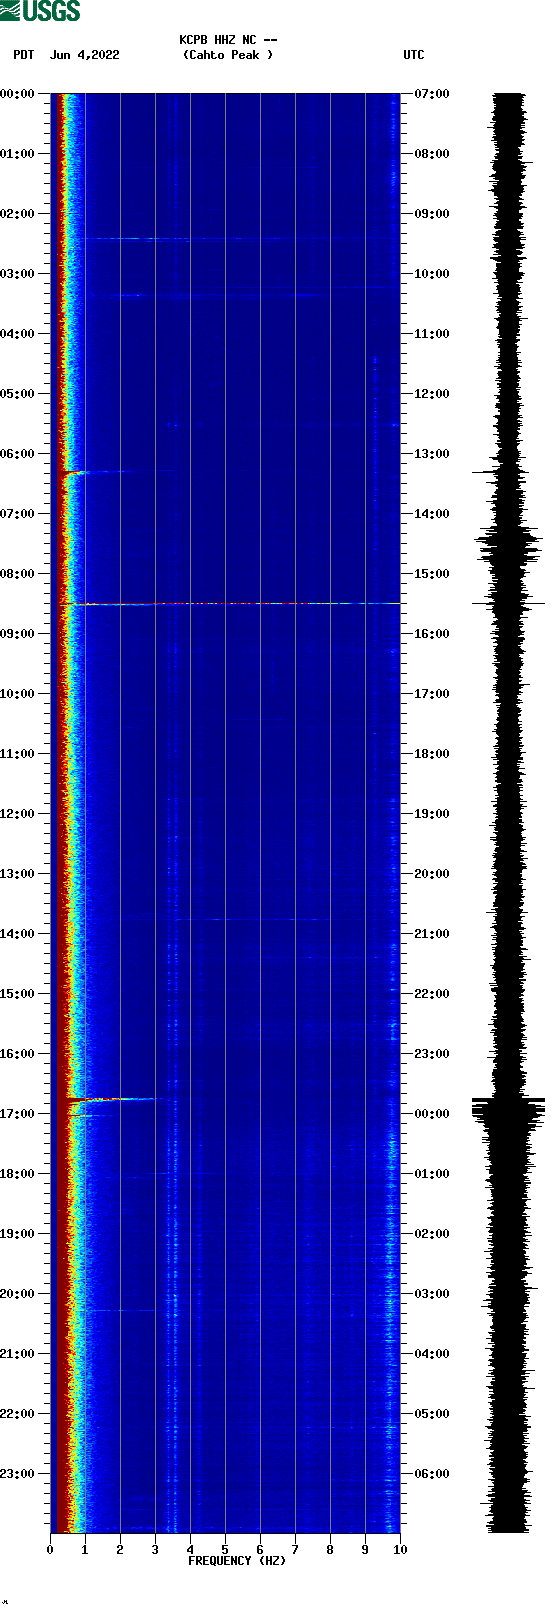Screen dimensions: 552x1613
Task: Click the 10:00 UTC time label
Action: point(432,274)
